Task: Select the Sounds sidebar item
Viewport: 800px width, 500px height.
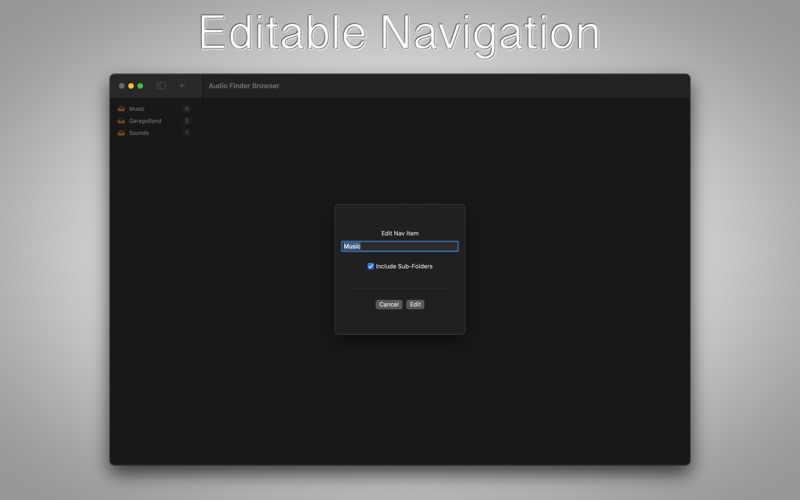Action: [x=154, y=133]
